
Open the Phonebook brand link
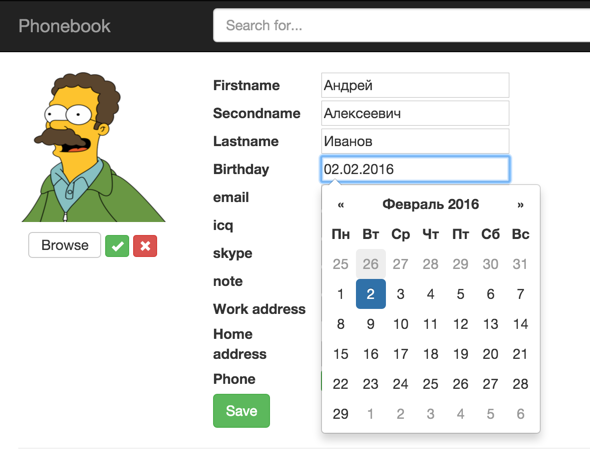64,26
